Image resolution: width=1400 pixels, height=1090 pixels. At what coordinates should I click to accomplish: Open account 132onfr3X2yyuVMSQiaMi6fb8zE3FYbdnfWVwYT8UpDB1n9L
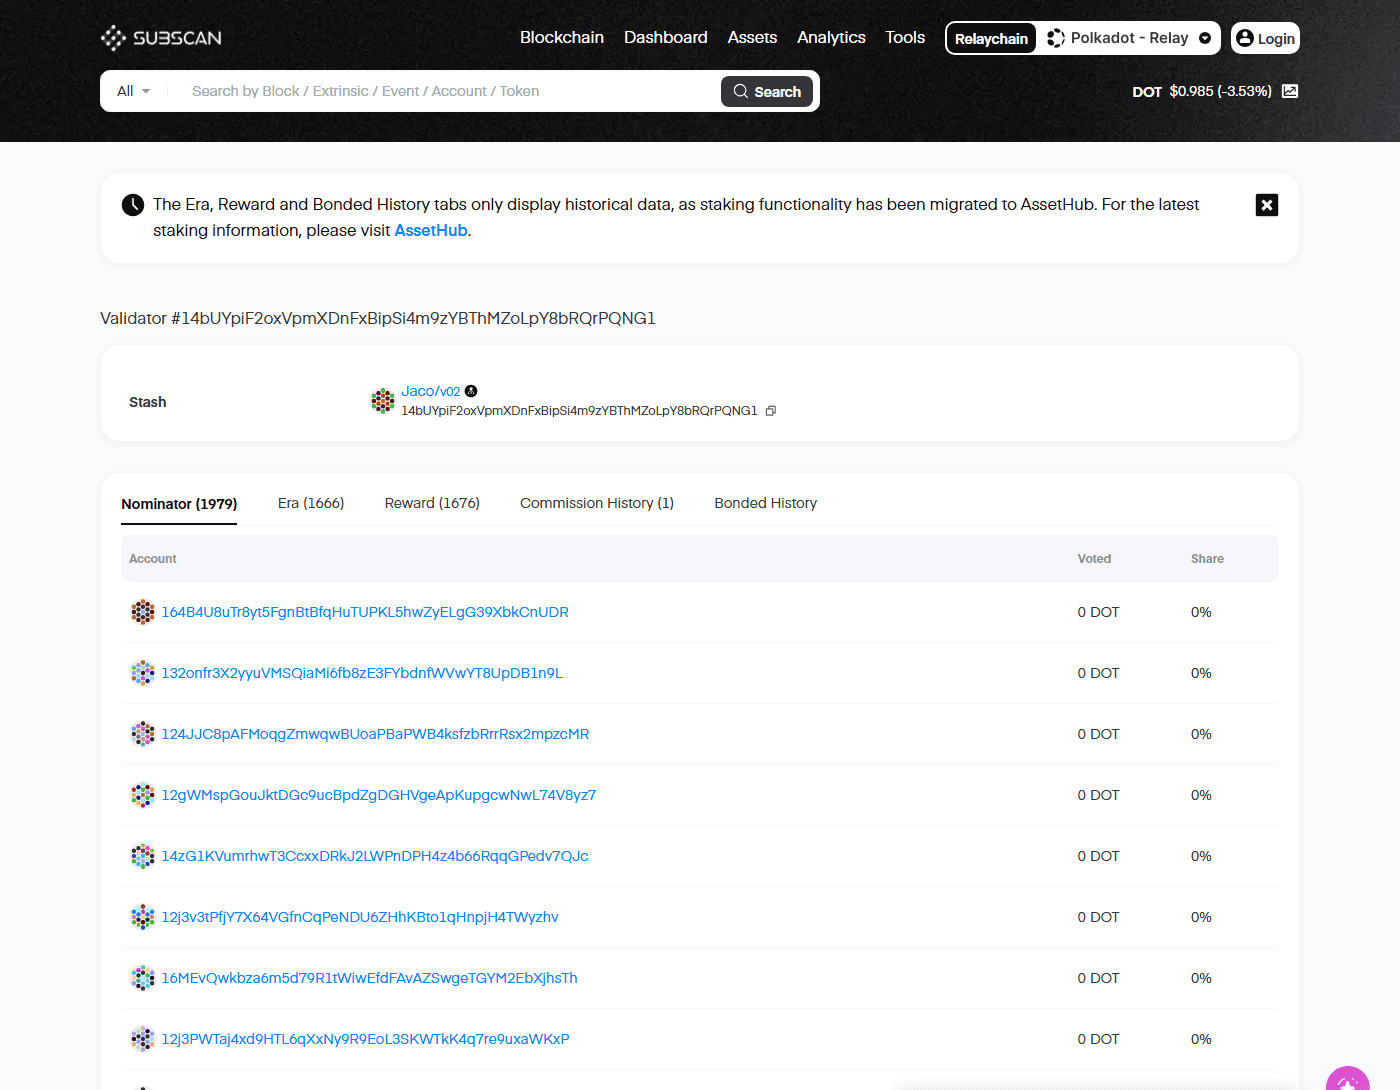(362, 673)
